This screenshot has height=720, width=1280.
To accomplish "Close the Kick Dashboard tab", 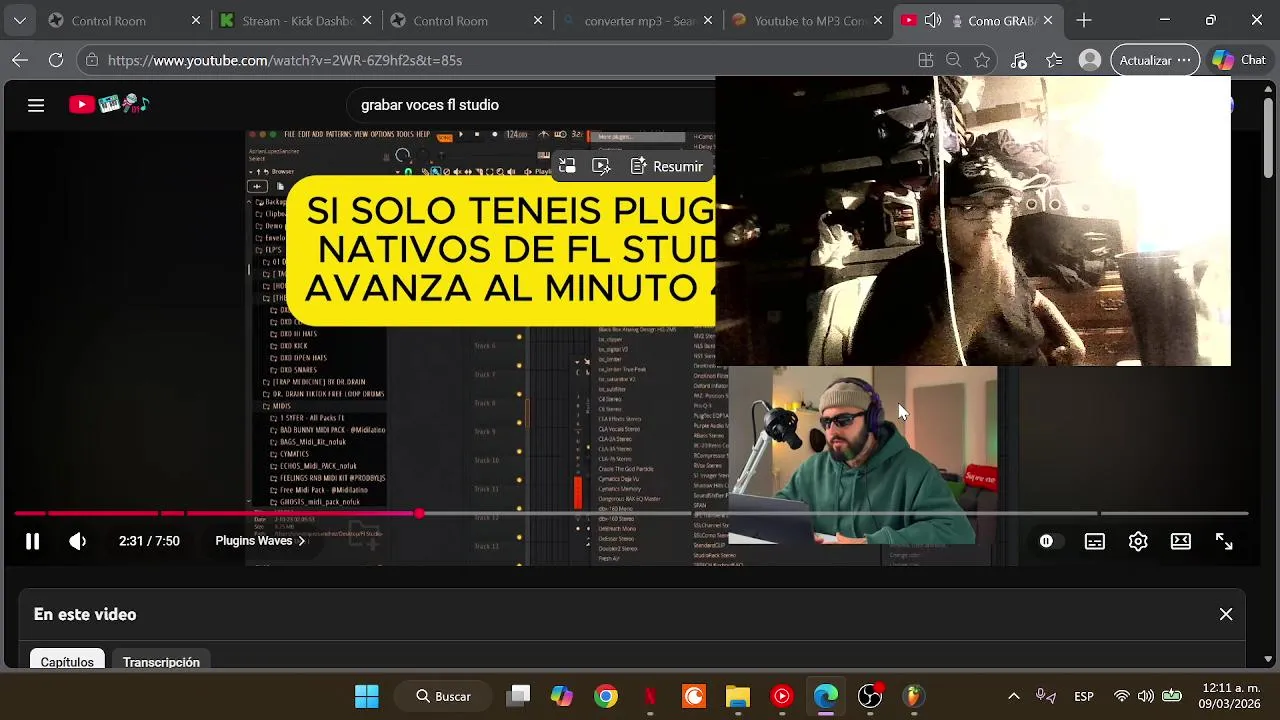I will 368,20.
